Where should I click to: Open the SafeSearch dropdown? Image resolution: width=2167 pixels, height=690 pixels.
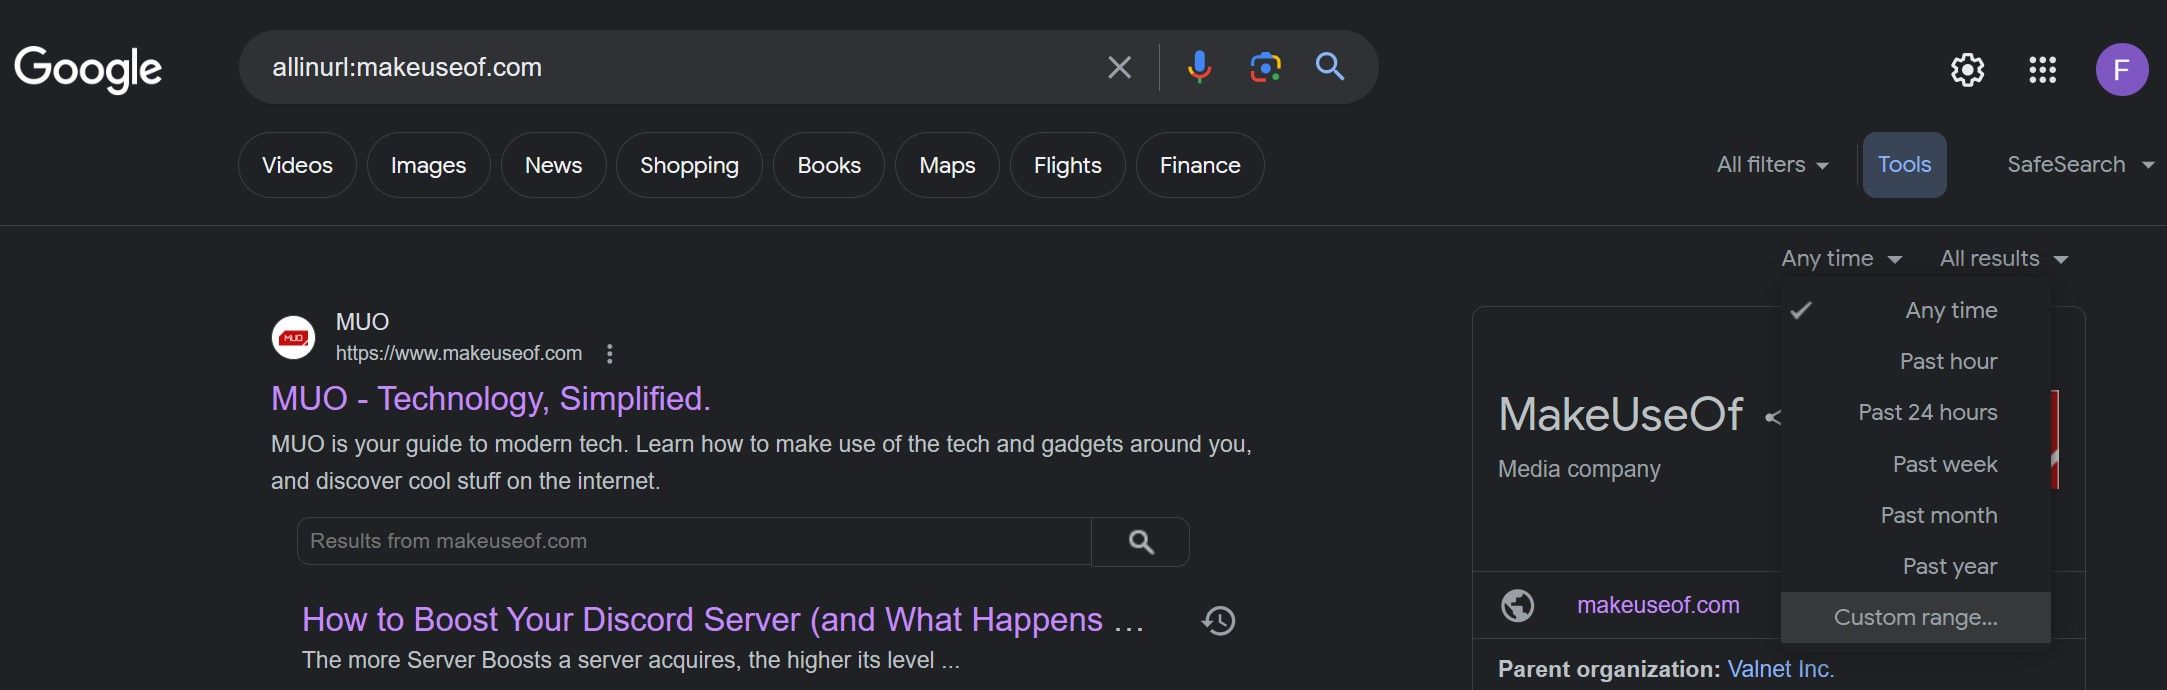[2079, 165]
